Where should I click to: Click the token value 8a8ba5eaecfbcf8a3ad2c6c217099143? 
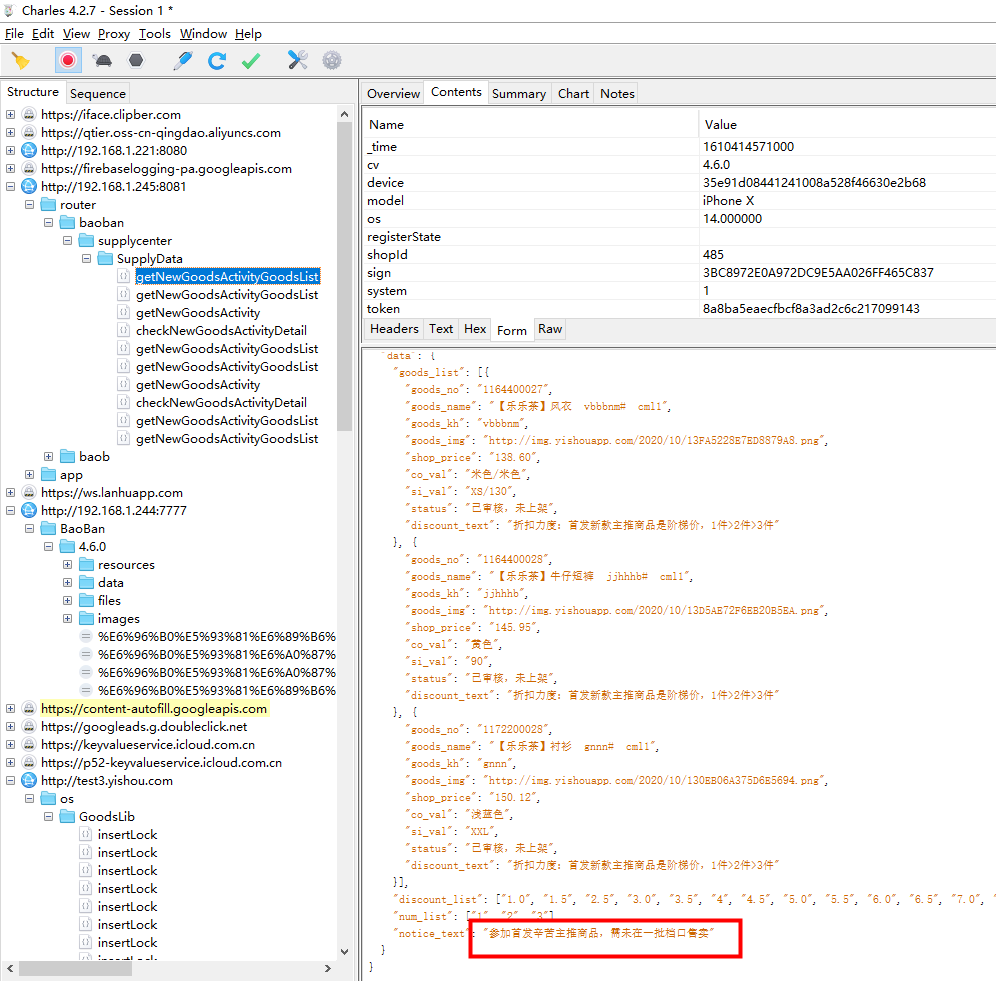tap(811, 309)
